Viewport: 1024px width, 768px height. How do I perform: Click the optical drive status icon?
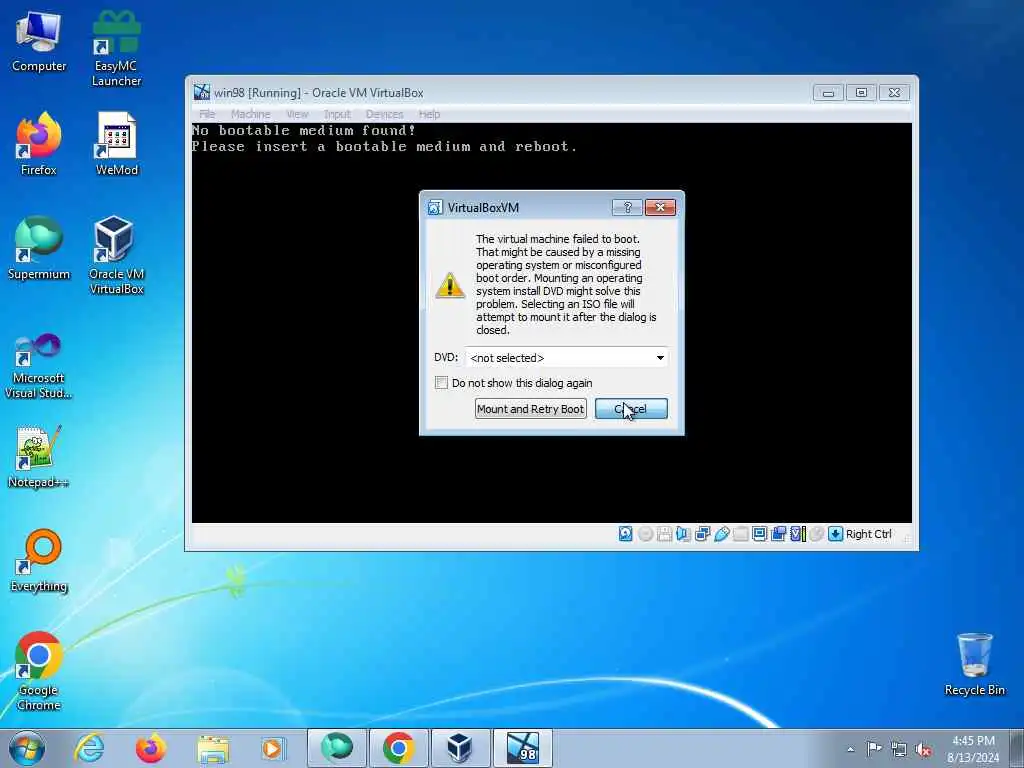(x=645, y=534)
